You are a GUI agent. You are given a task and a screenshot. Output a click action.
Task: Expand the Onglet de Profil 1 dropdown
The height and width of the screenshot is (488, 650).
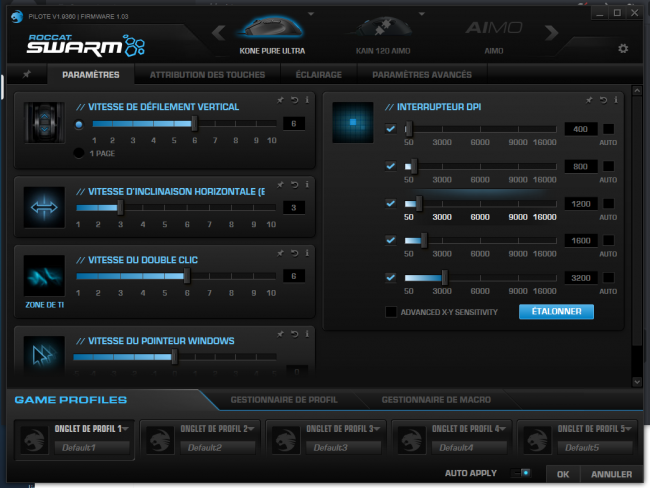click(x=125, y=428)
